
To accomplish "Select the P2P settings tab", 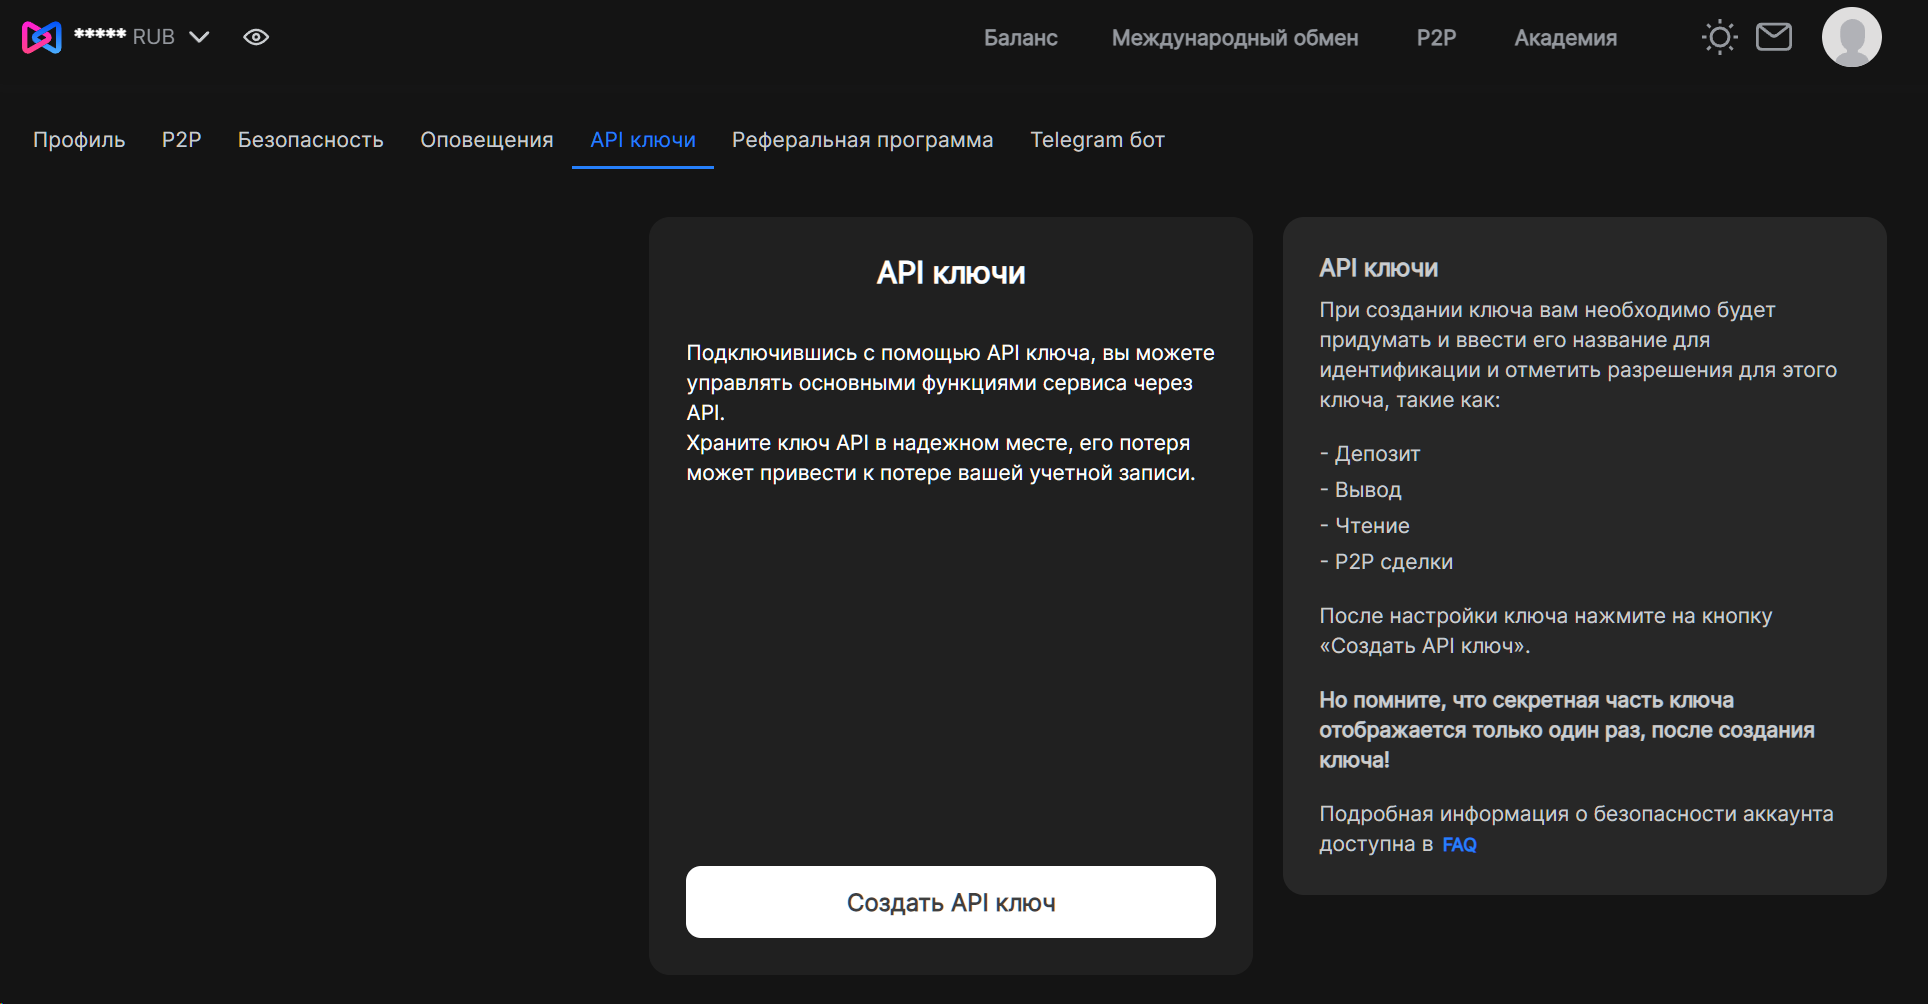I will tap(181, 140).
